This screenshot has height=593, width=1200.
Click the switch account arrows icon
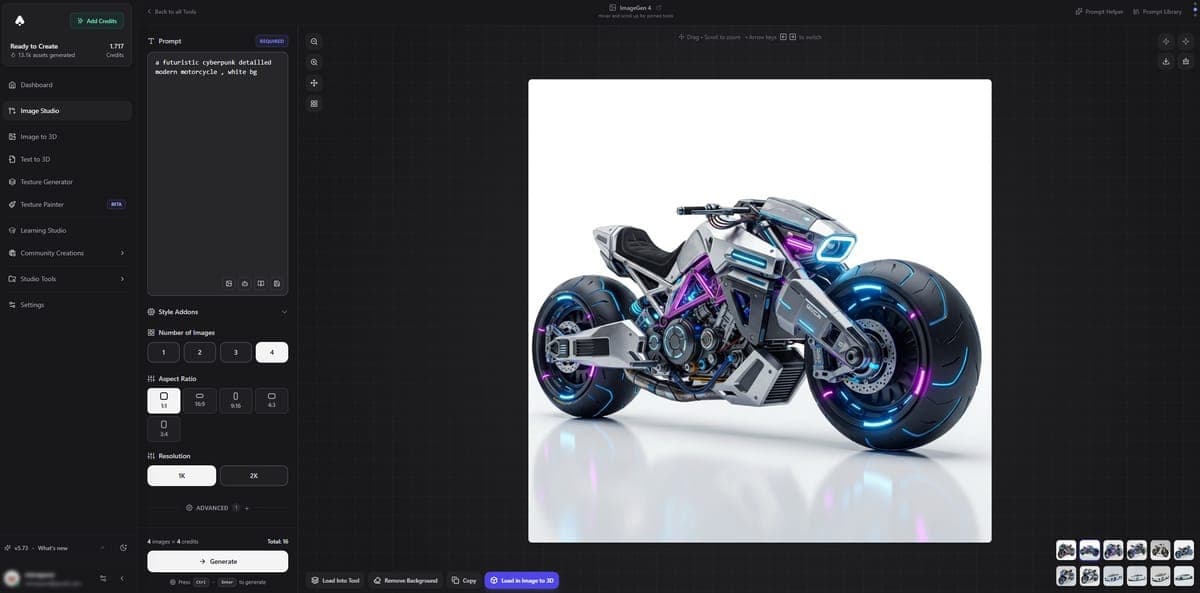[103, 578]
